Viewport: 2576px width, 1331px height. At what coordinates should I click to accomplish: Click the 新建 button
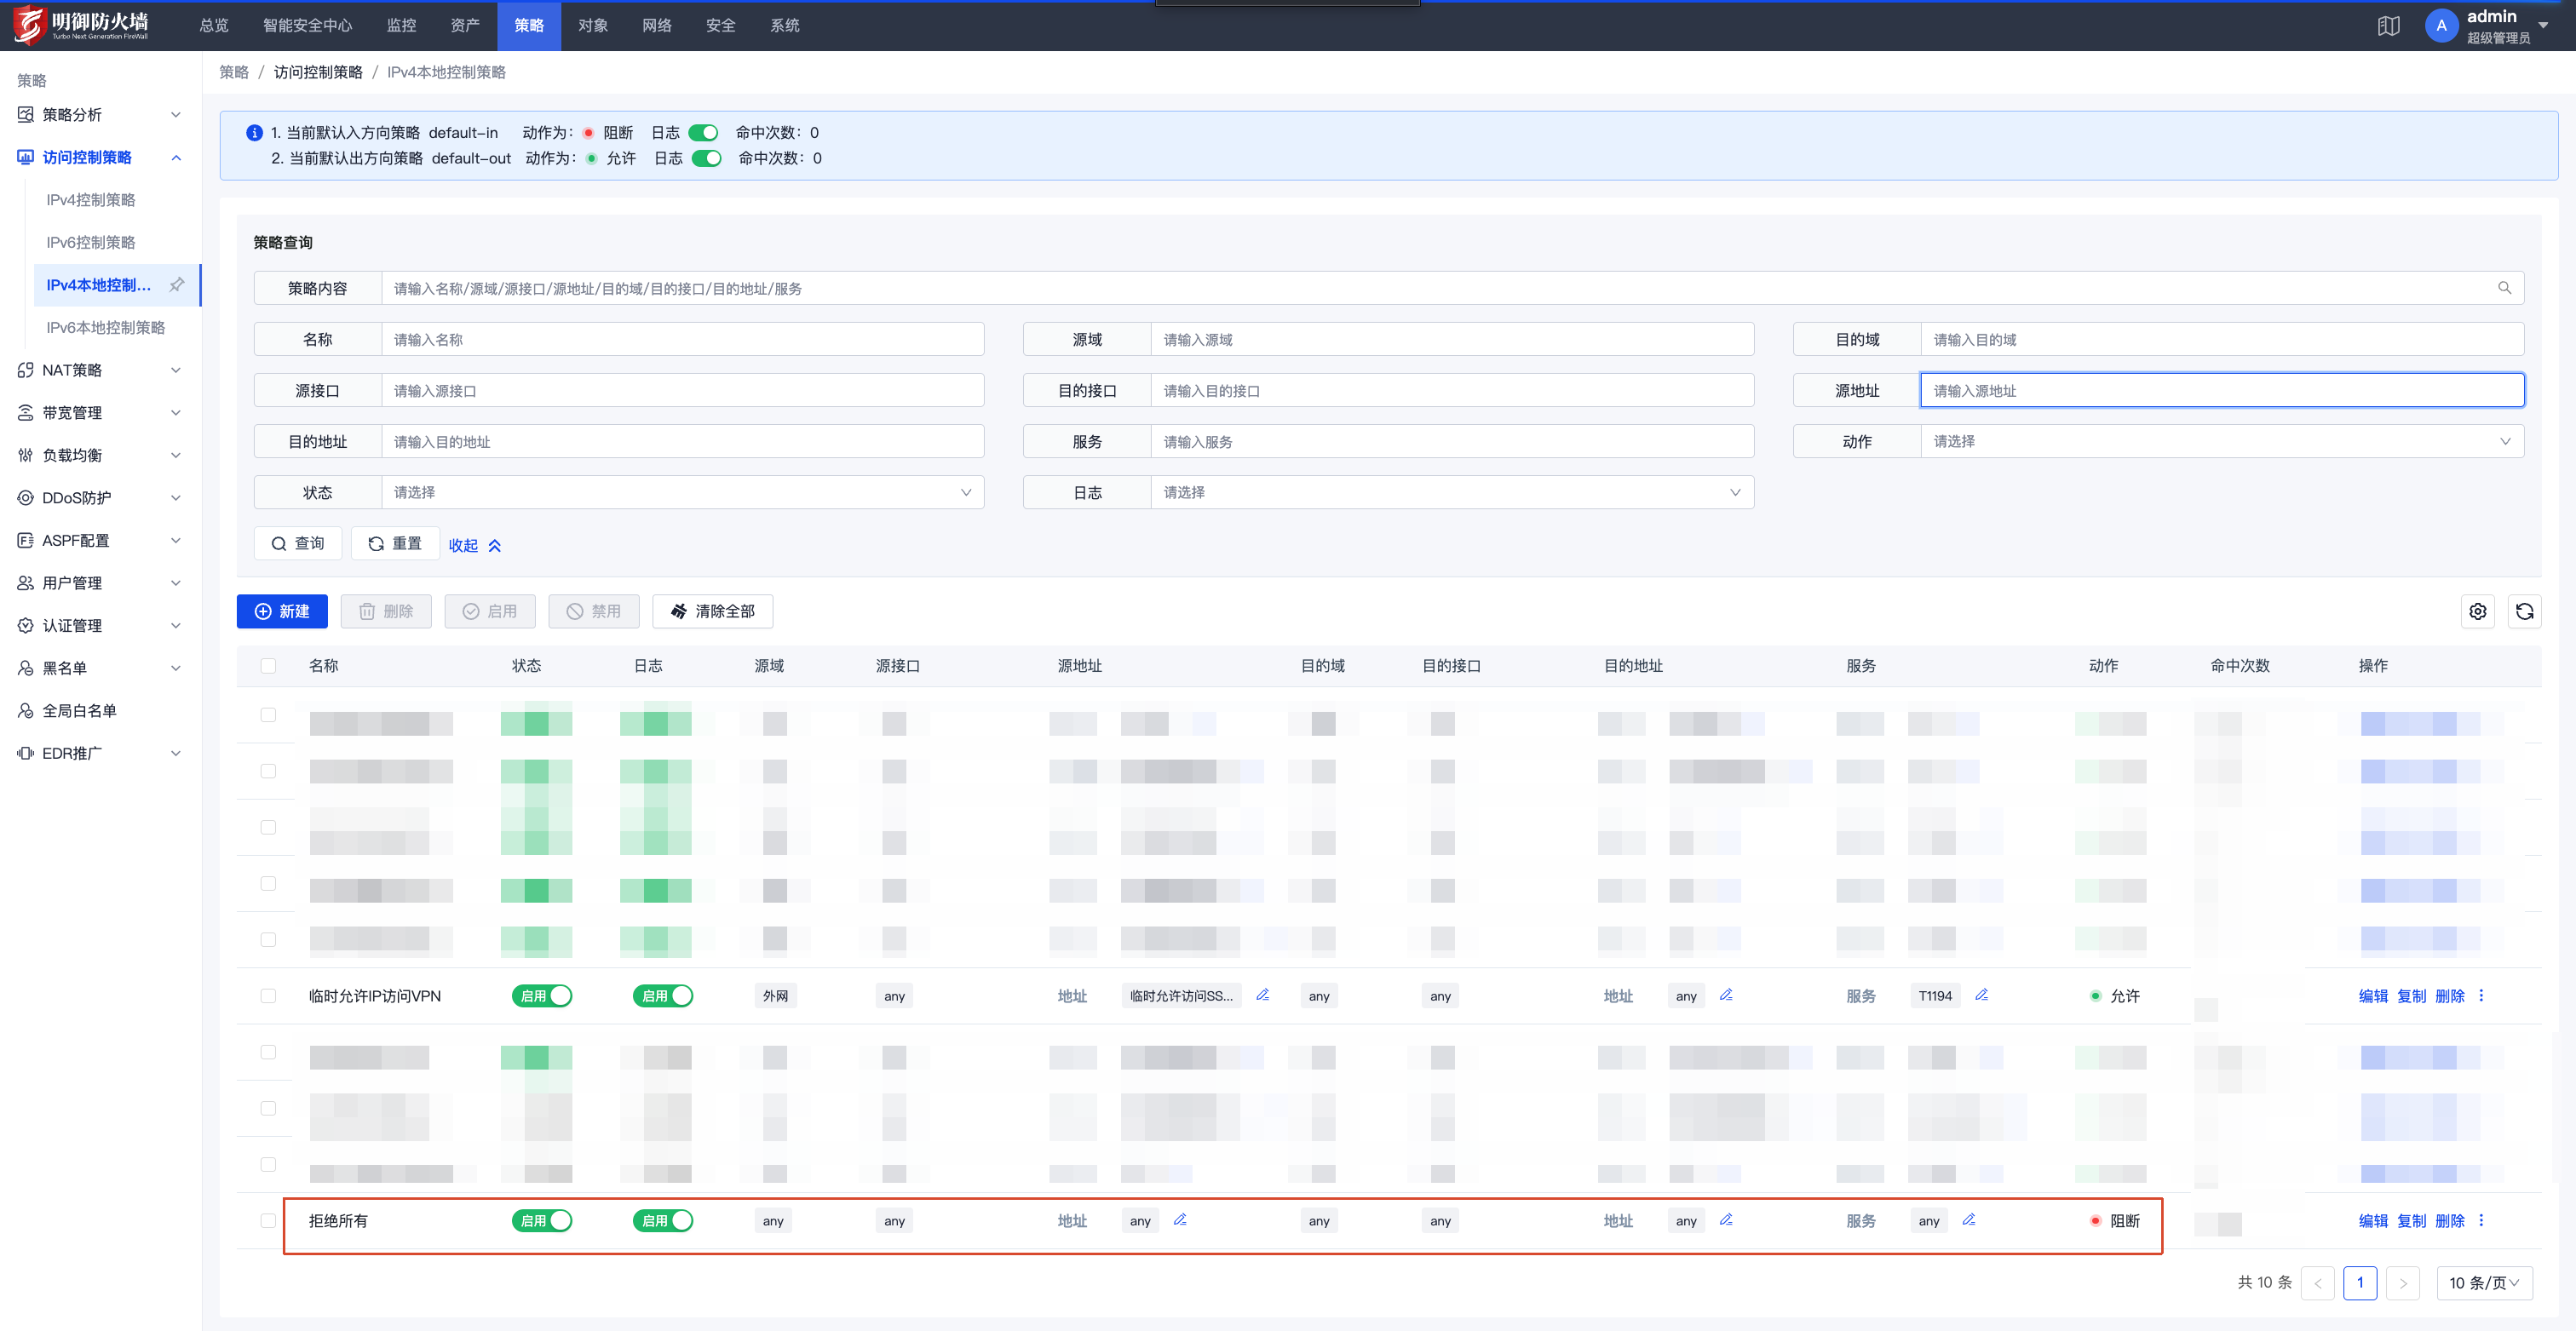(x=282, y=611)
